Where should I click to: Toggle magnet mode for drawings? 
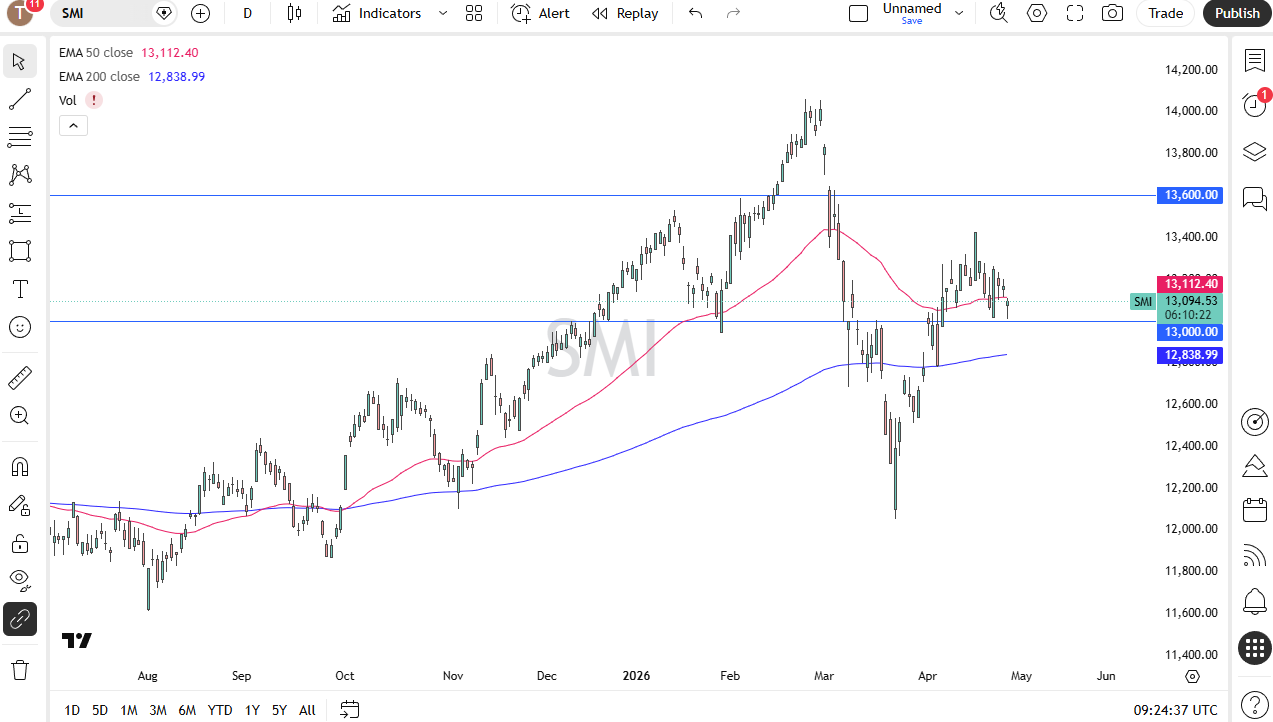19,467
